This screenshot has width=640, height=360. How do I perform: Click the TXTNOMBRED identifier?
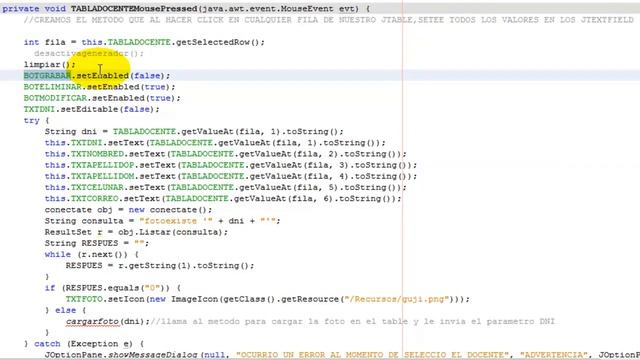pyautogui.click(x=97, y=154)
